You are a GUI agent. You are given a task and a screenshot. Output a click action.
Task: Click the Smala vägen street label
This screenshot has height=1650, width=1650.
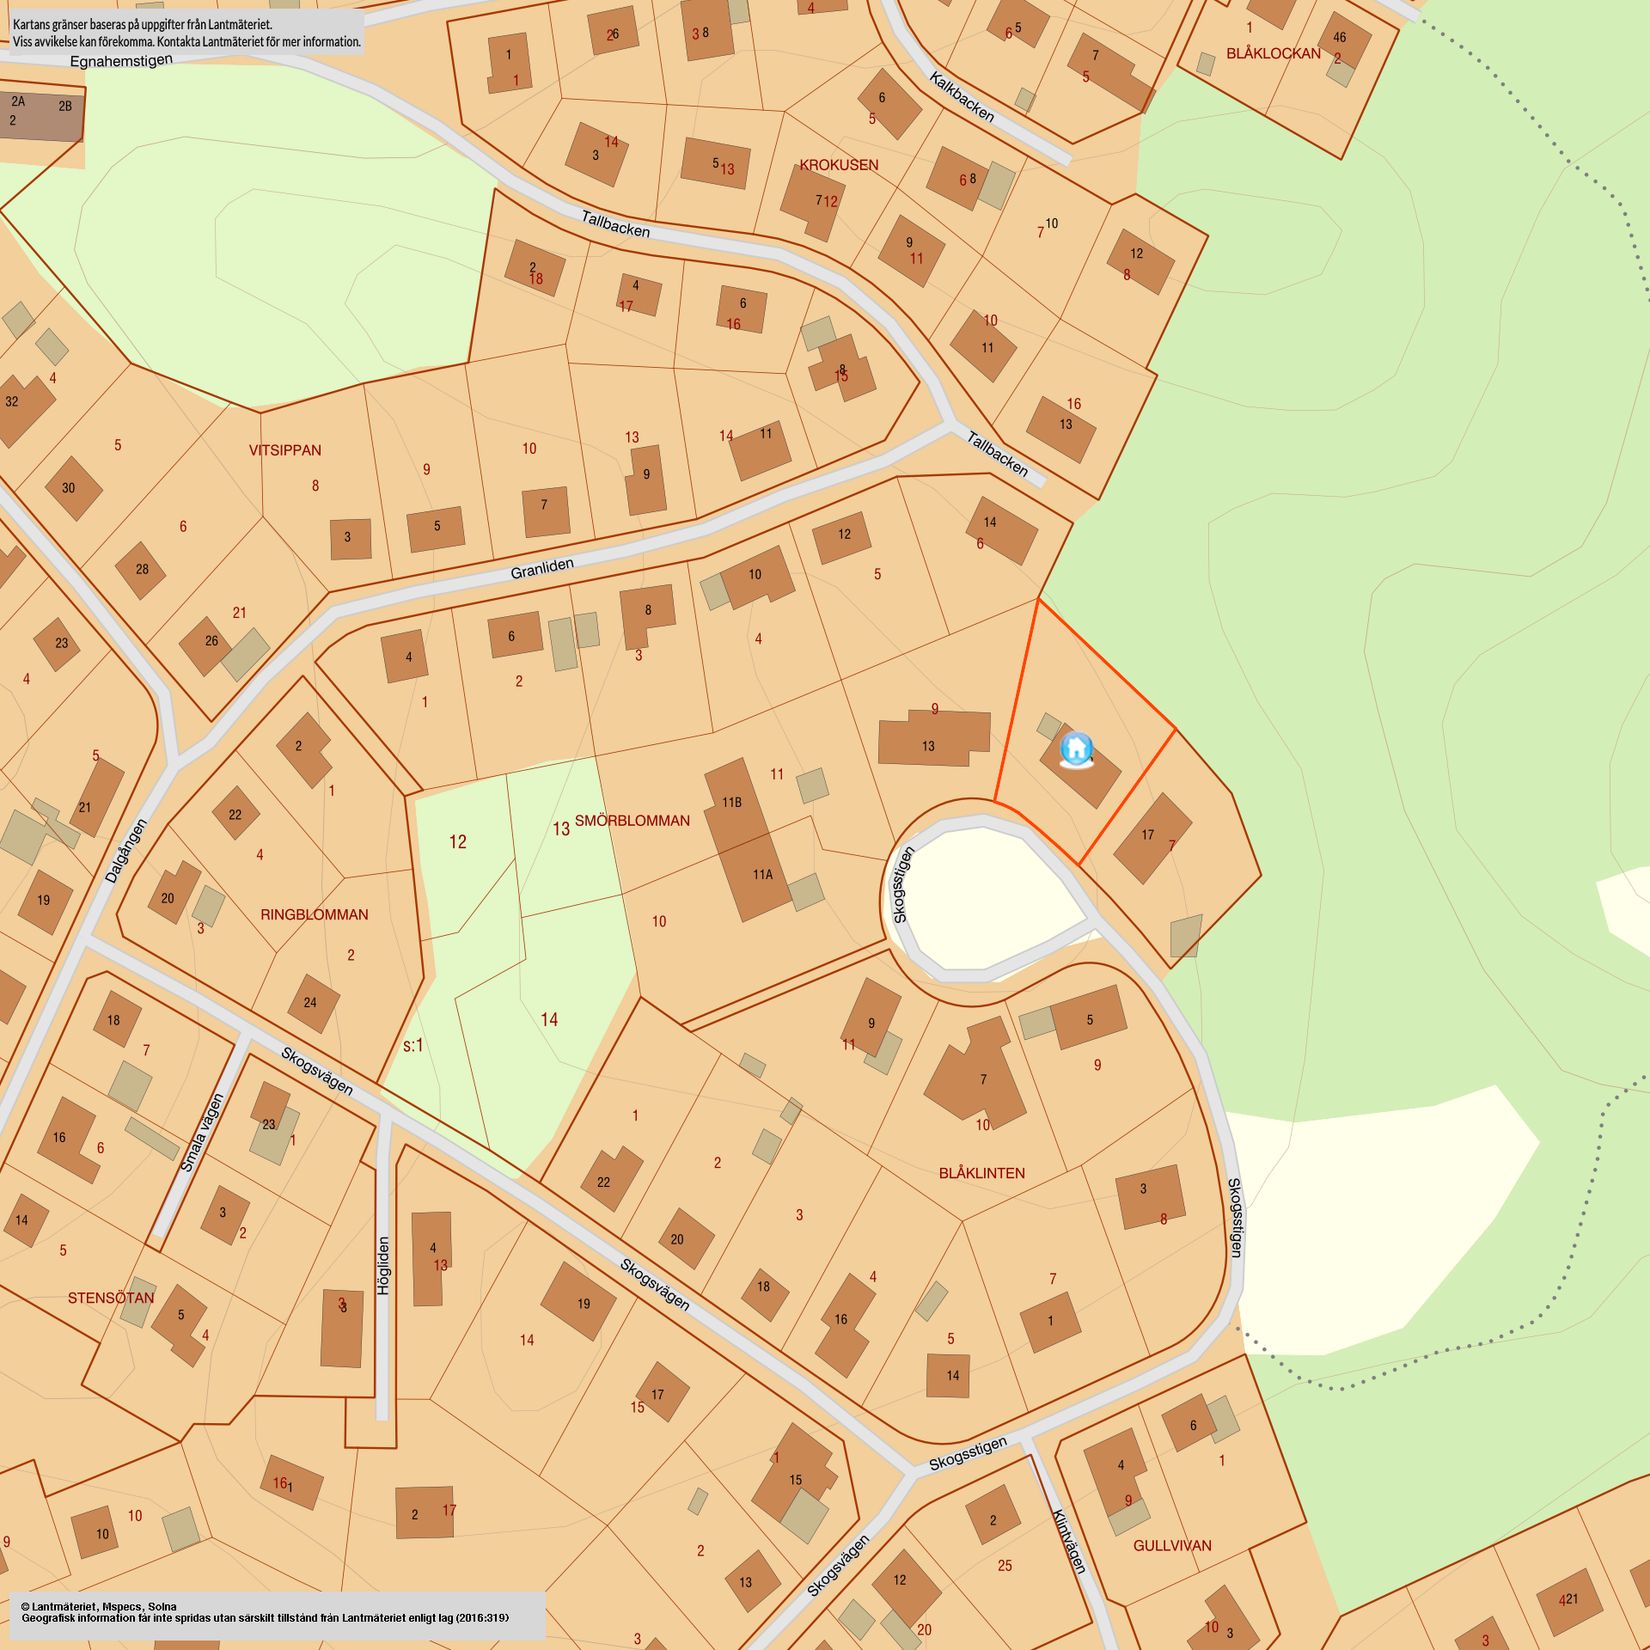coord(202,1134)
